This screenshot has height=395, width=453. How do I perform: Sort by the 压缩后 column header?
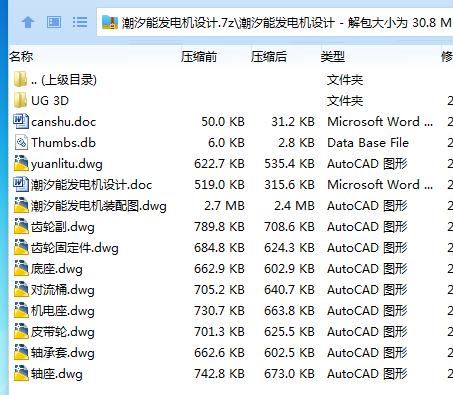pos(286,57)
